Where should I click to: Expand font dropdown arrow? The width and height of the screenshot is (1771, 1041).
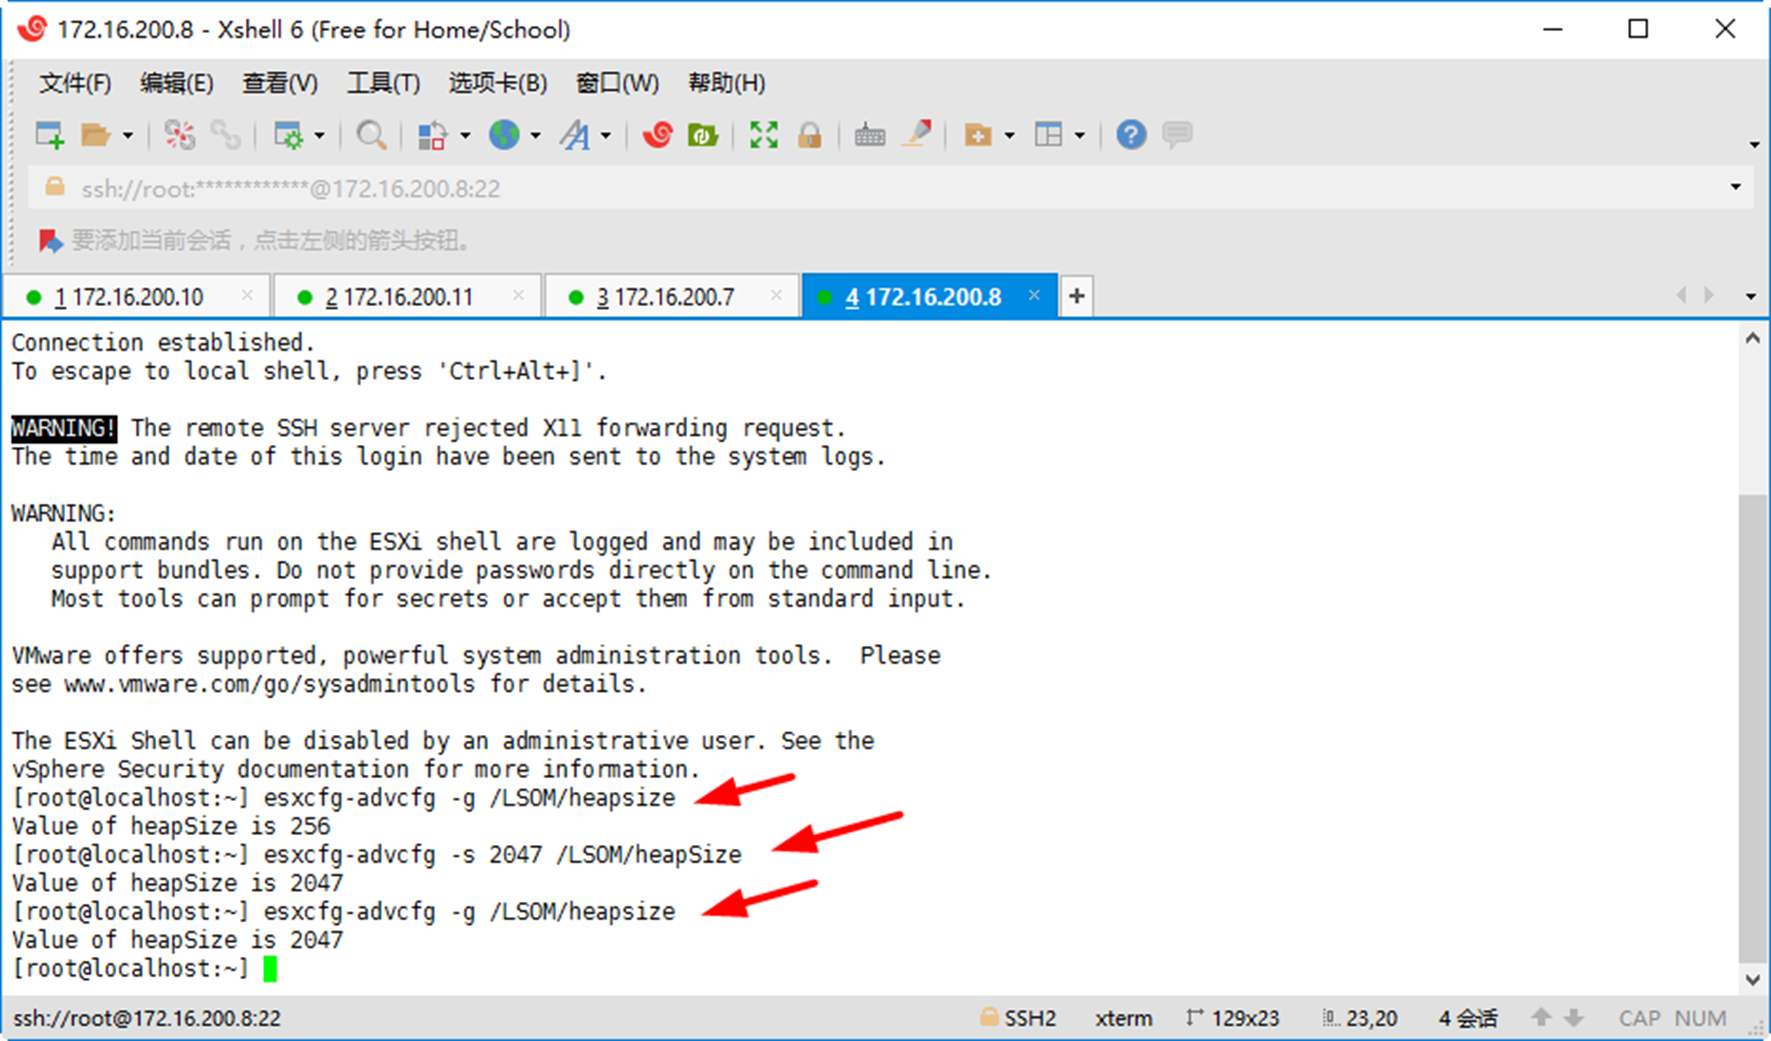pyautogui.click(x=606, y=136)
